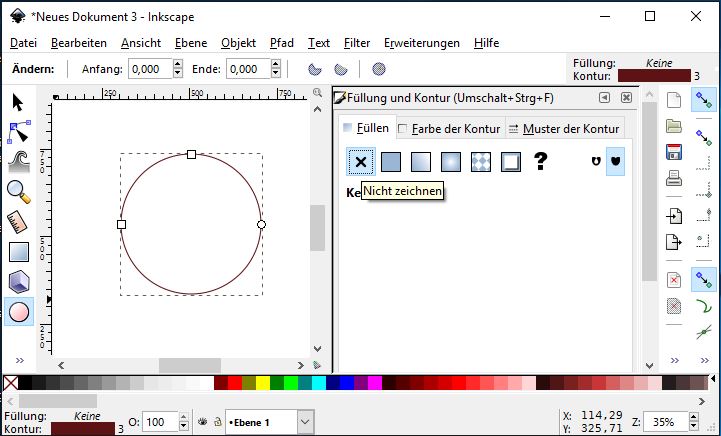
Task: Open the Ebene 1 layer dropdown
Action: point(304,422)
